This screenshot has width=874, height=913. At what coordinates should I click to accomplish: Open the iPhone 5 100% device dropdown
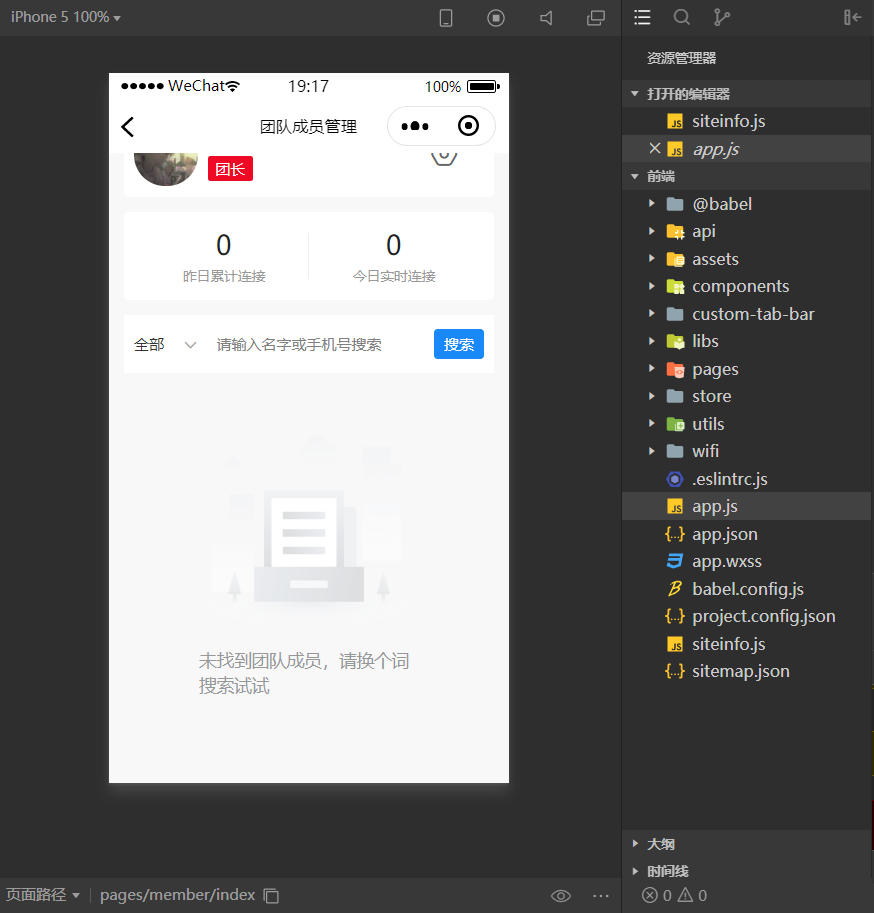coord(66,17)
